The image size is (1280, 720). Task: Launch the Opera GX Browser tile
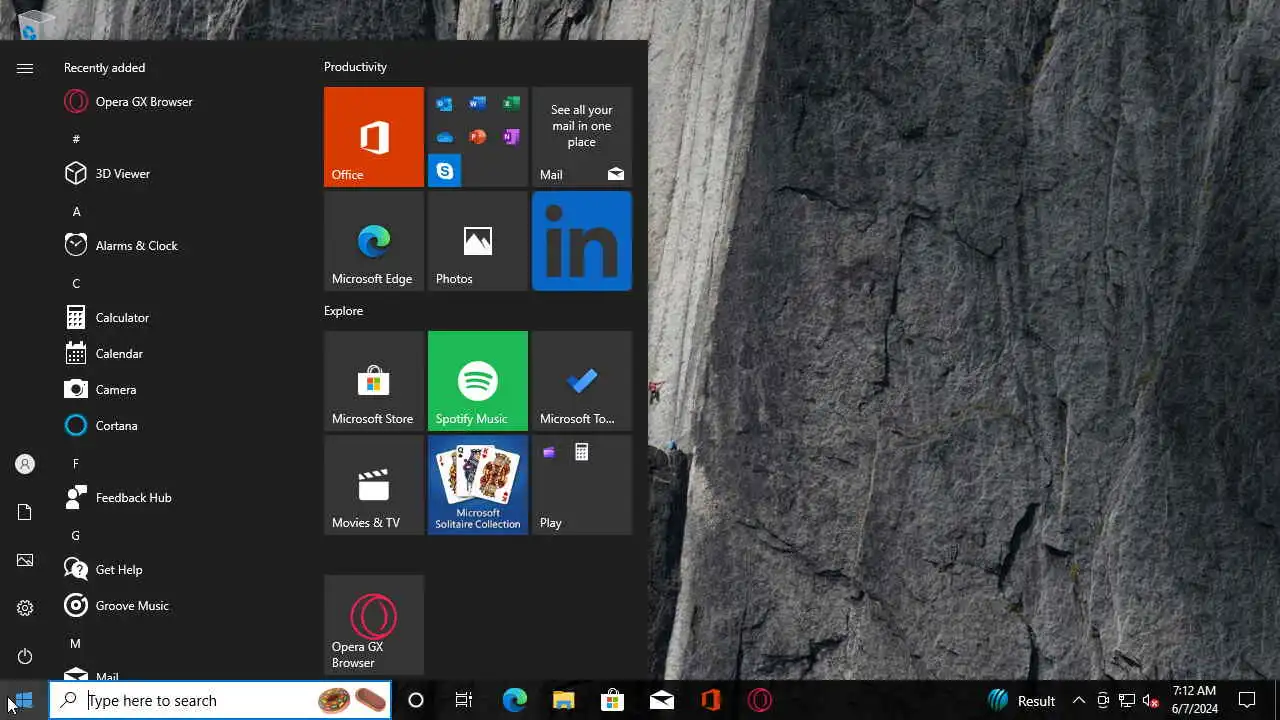[x=374, y=625]
